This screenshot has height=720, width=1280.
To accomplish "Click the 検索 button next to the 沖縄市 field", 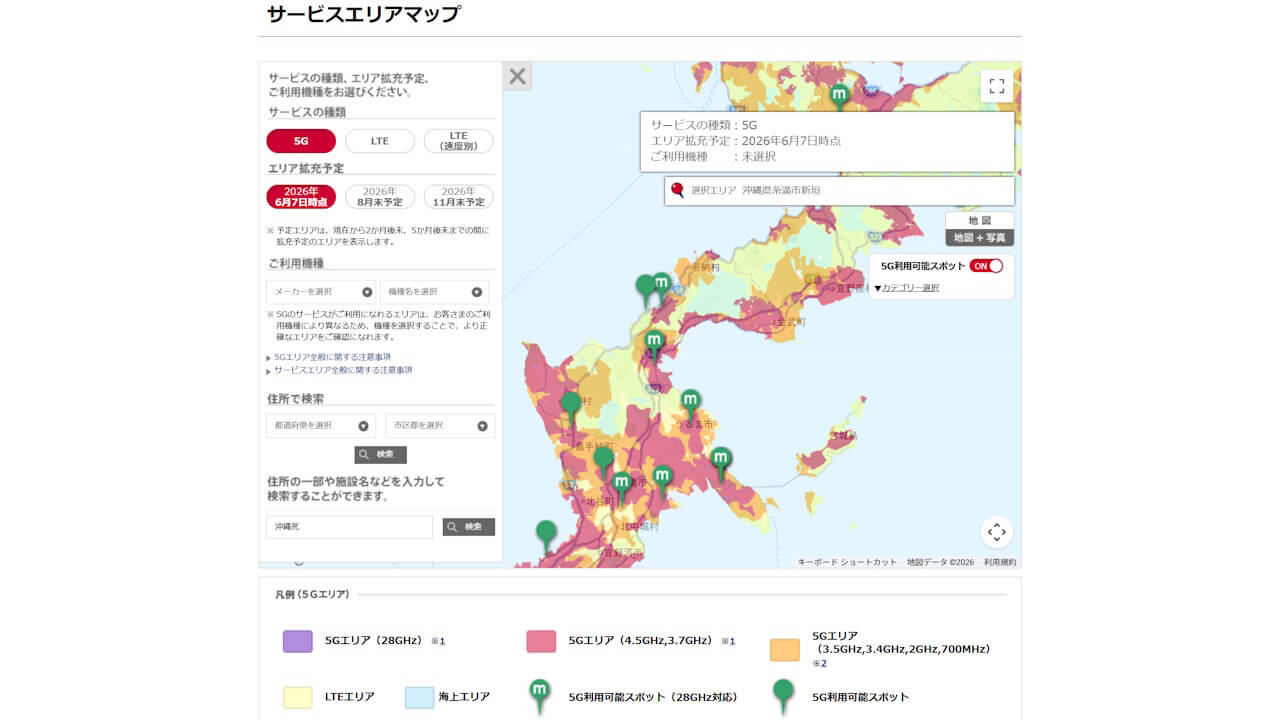I will coord(469,527).
